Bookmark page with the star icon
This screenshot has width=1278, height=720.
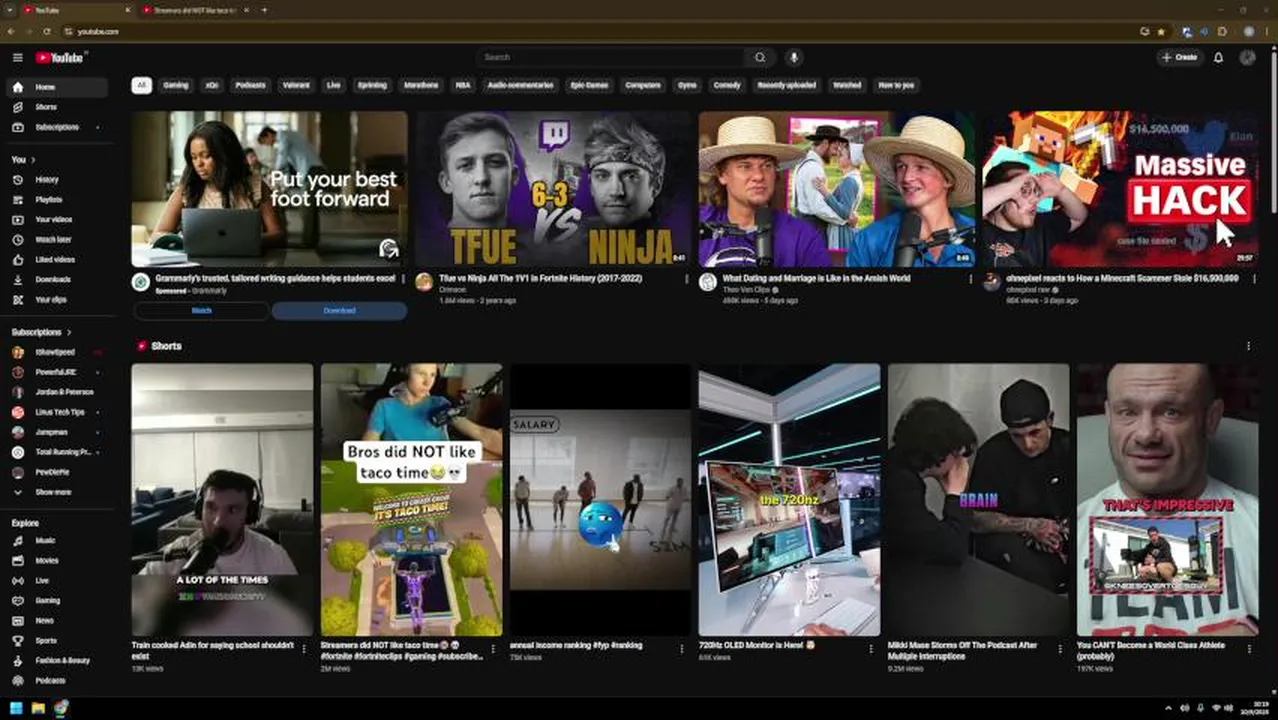[x=1161, y=31]
